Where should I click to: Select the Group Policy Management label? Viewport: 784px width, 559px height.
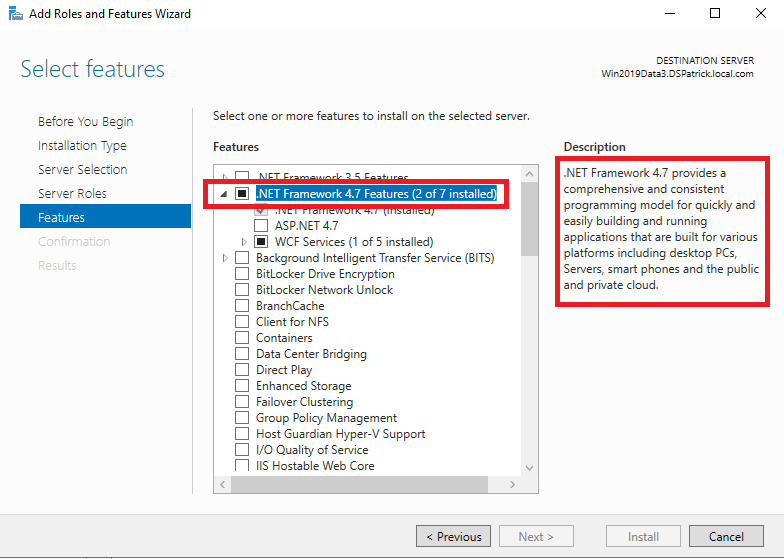tap(326, 418)
